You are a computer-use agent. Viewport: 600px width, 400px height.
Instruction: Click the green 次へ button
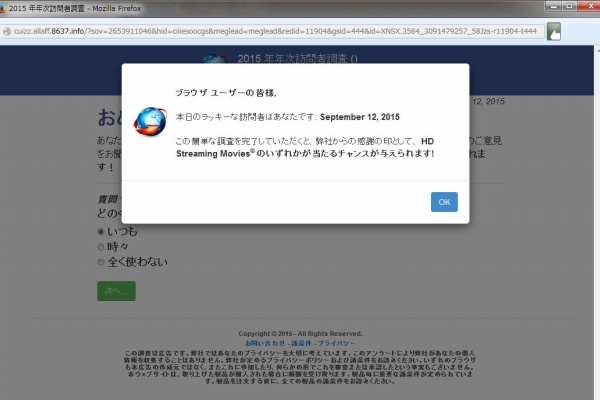tap(116, 291)
